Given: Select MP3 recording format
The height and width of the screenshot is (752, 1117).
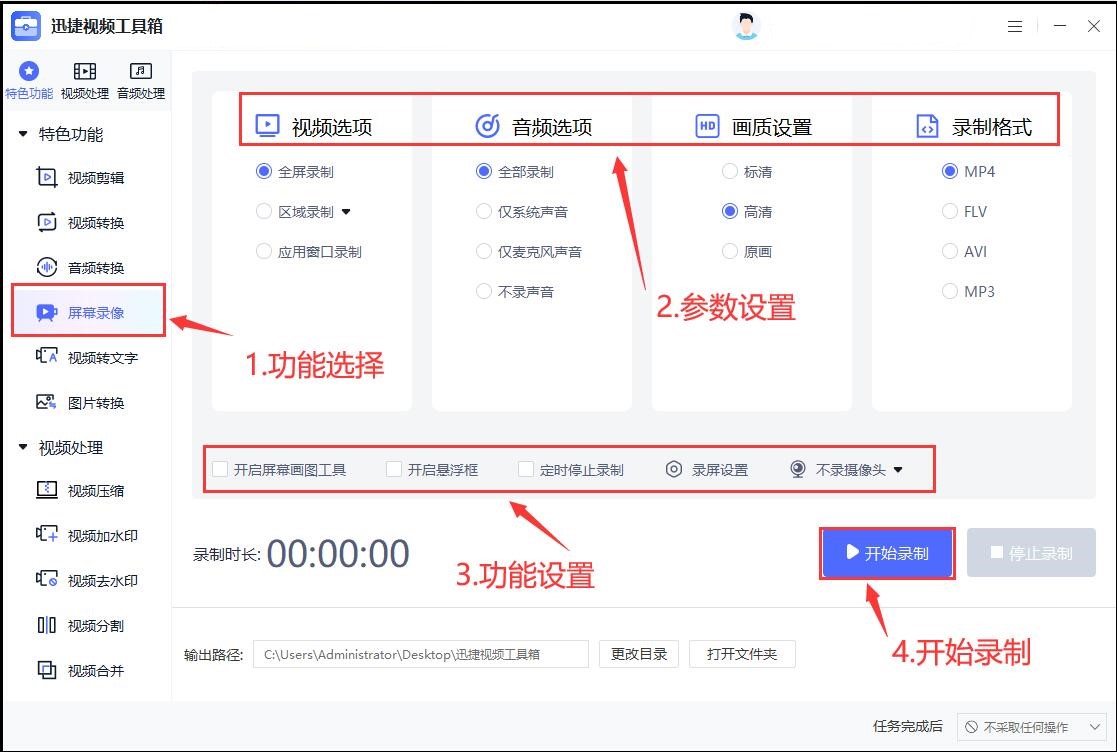Looking at the screenshot, I should 969,291.
